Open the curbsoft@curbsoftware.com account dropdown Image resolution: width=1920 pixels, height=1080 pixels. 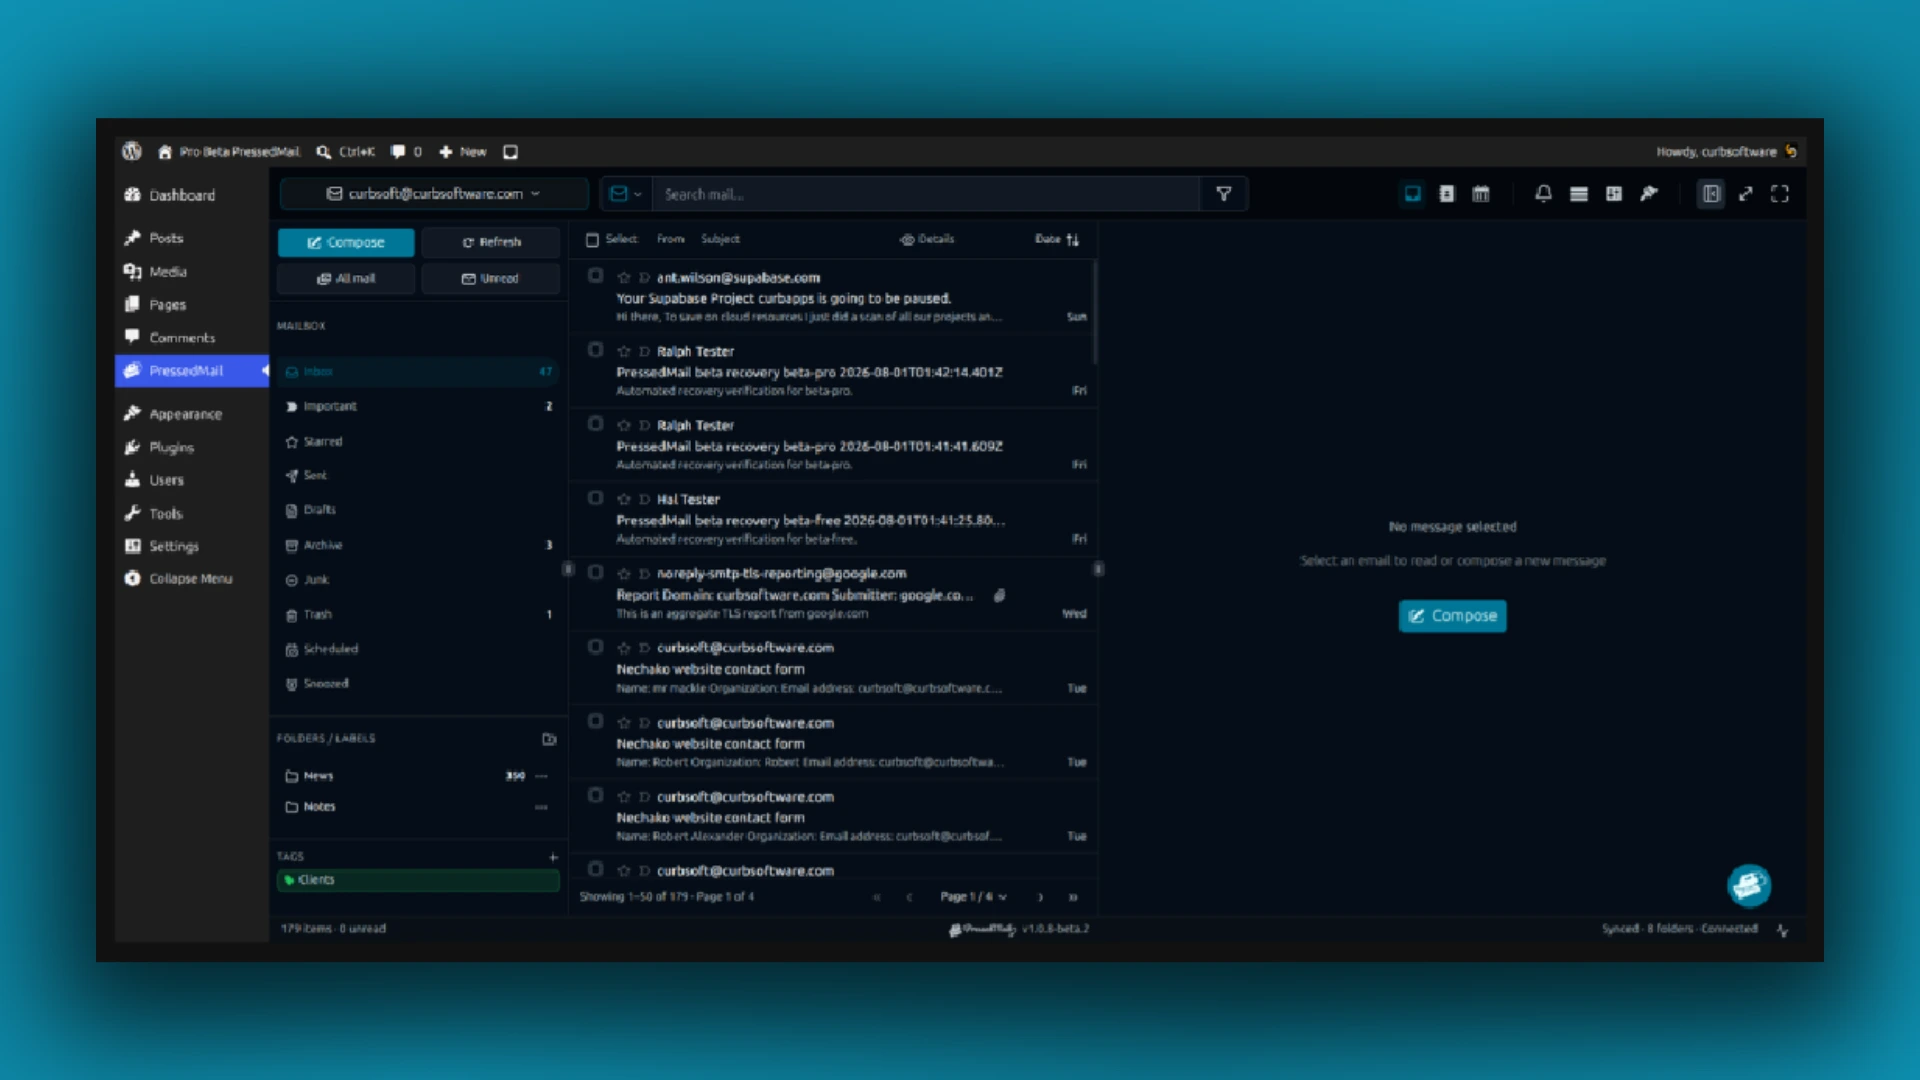pyautogui.click(x=433, y=194)
